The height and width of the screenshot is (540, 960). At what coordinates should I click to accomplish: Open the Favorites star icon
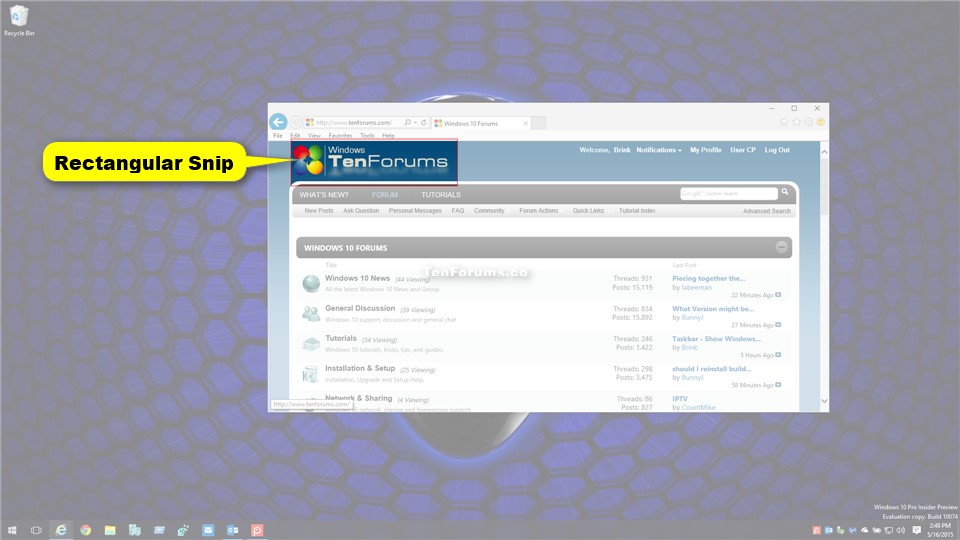click(x=796, y=122)
